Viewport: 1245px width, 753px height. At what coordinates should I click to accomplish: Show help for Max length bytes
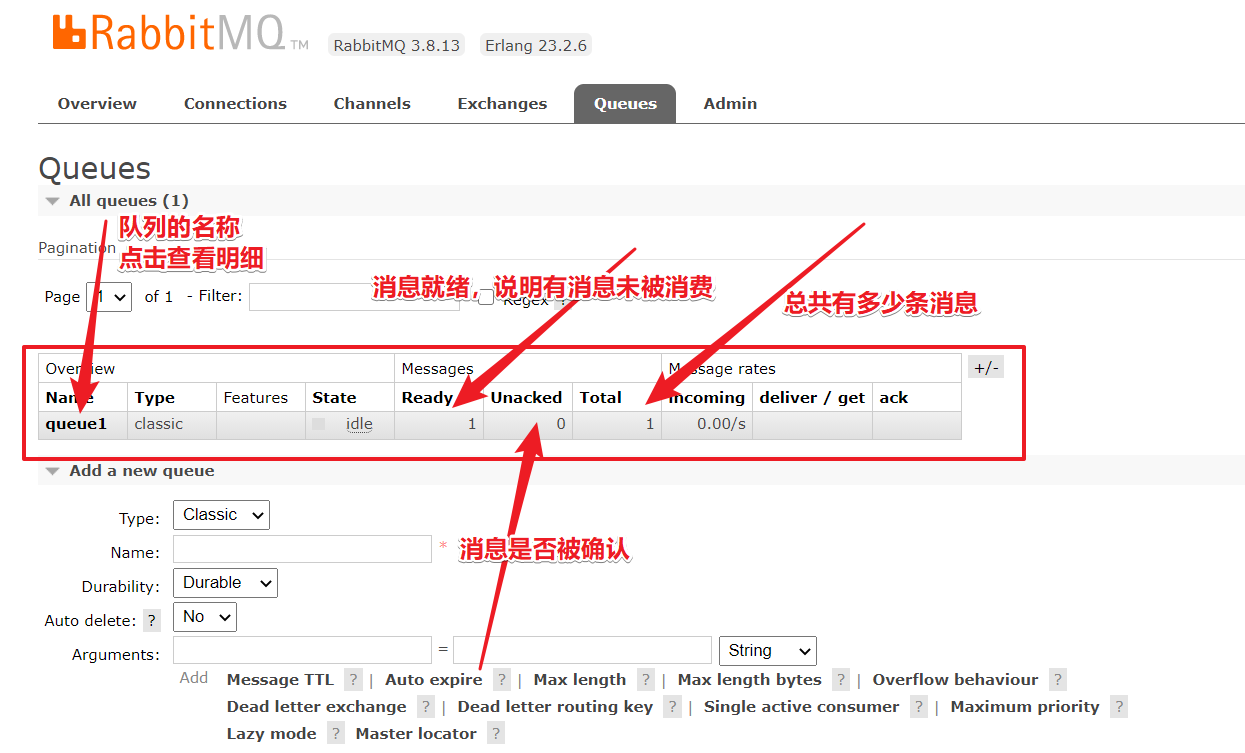841,680
